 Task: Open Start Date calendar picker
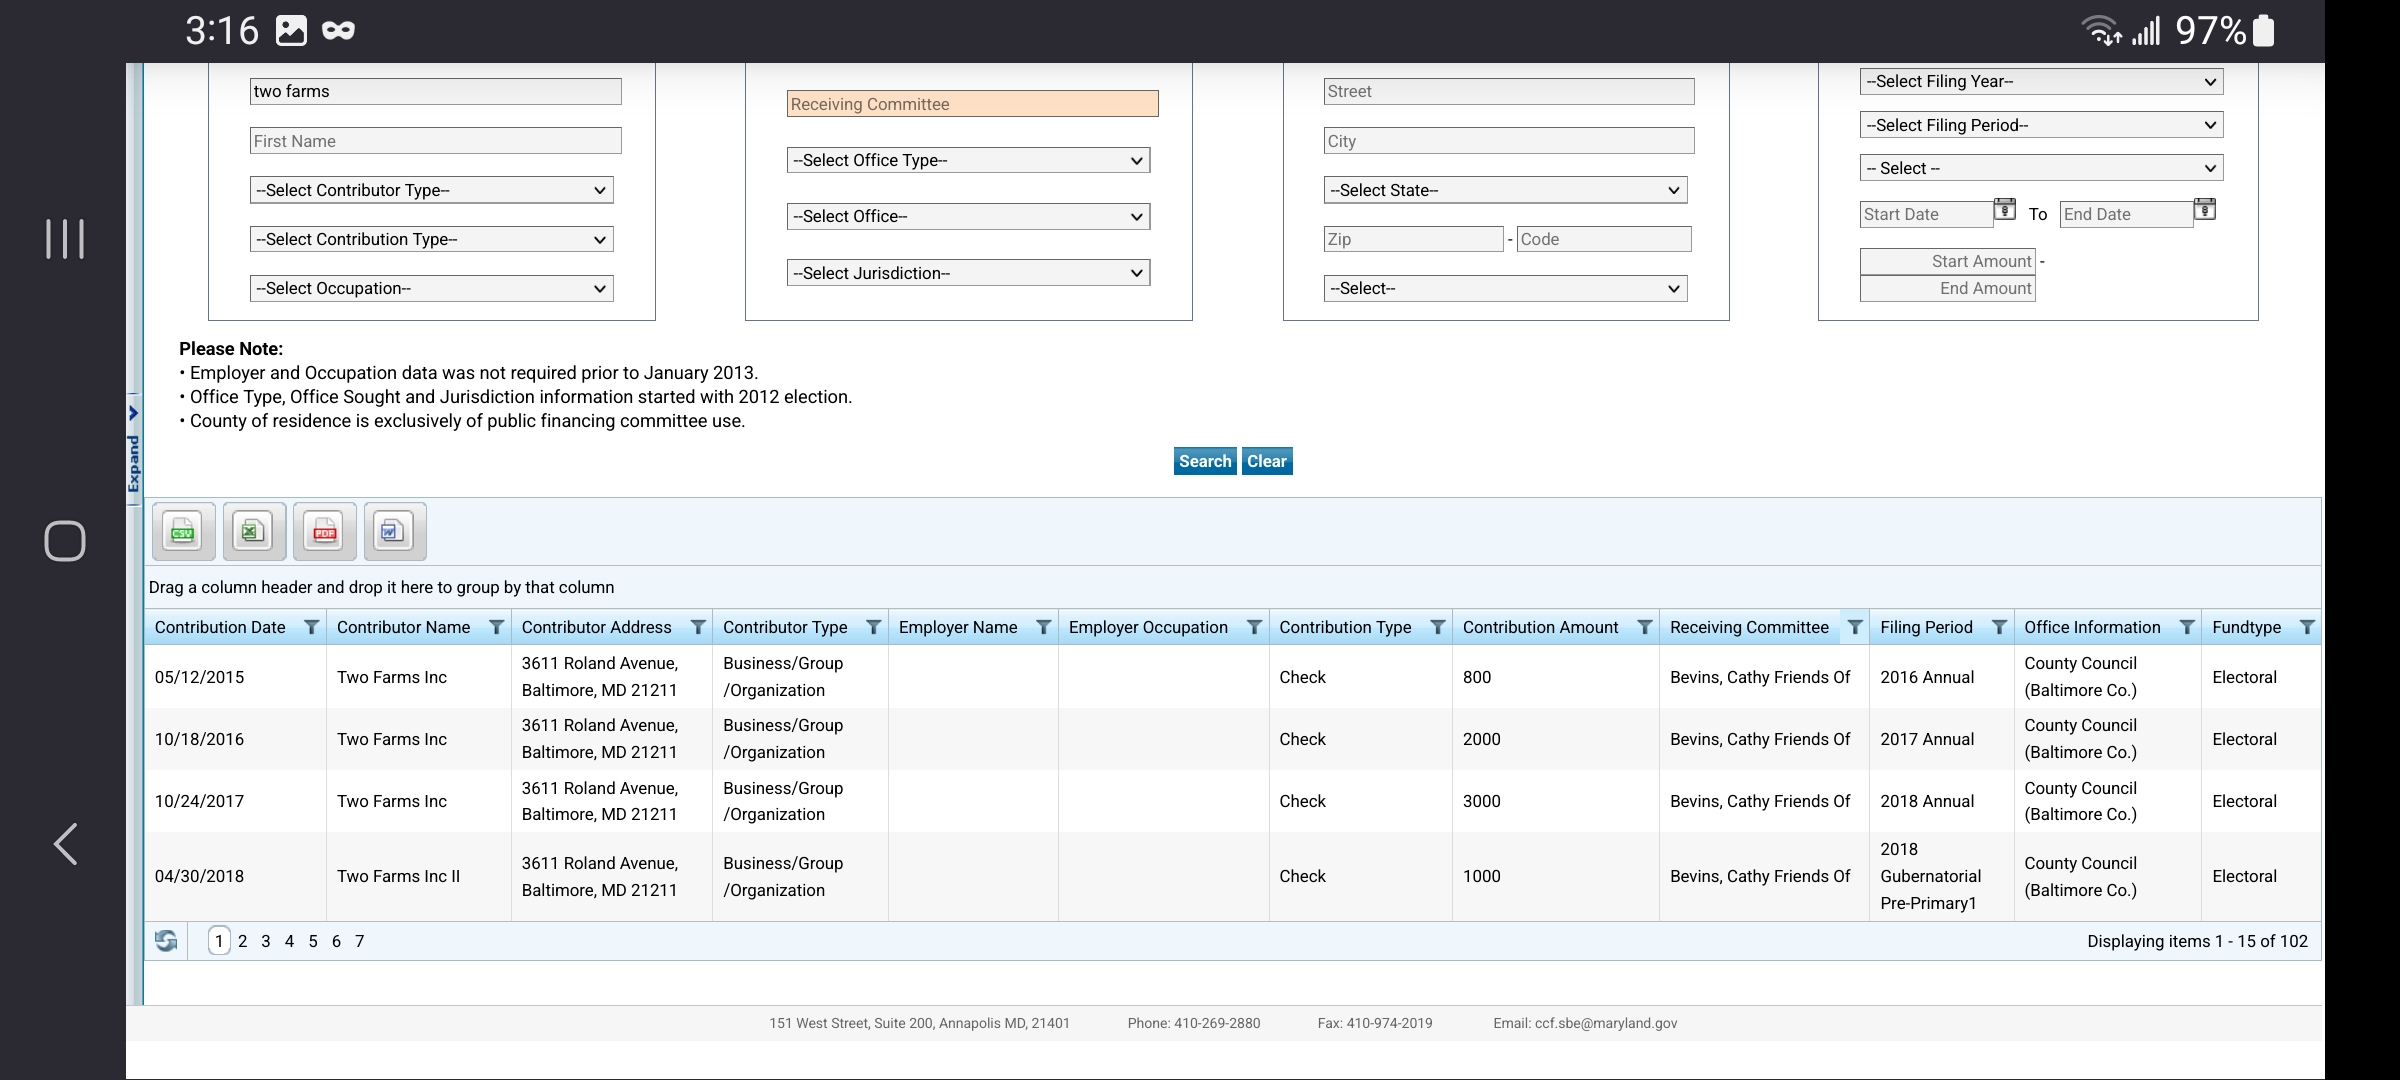pyautogui.click(x=2004, y=210)
